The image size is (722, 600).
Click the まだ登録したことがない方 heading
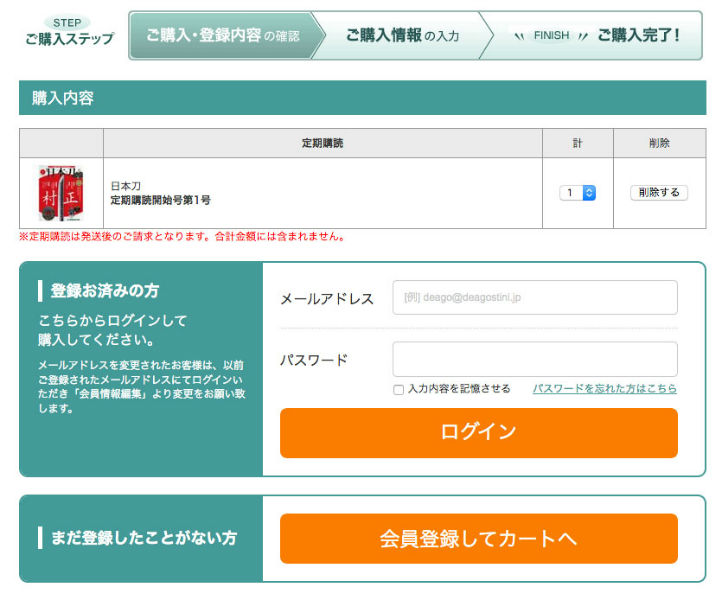click(144, 538)
